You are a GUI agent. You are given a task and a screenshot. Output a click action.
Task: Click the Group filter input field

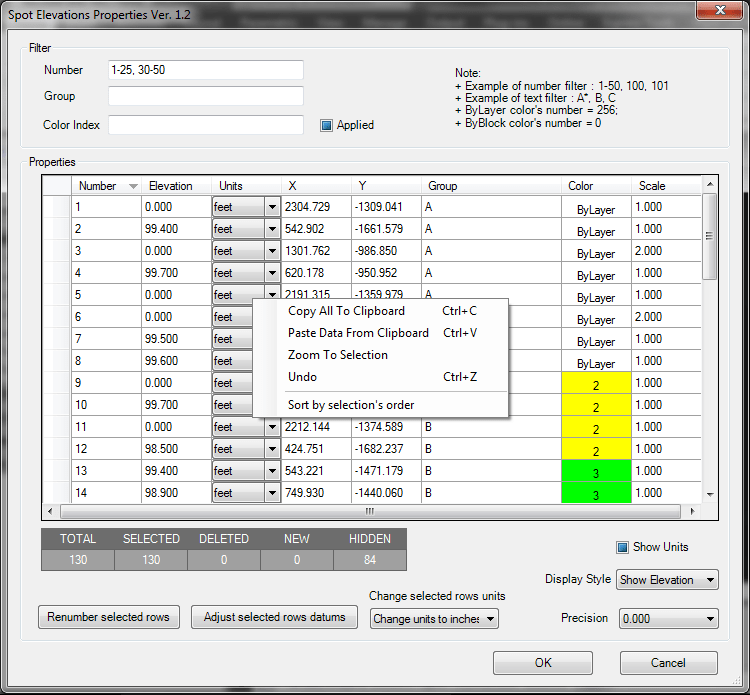(x=206, y=96)
